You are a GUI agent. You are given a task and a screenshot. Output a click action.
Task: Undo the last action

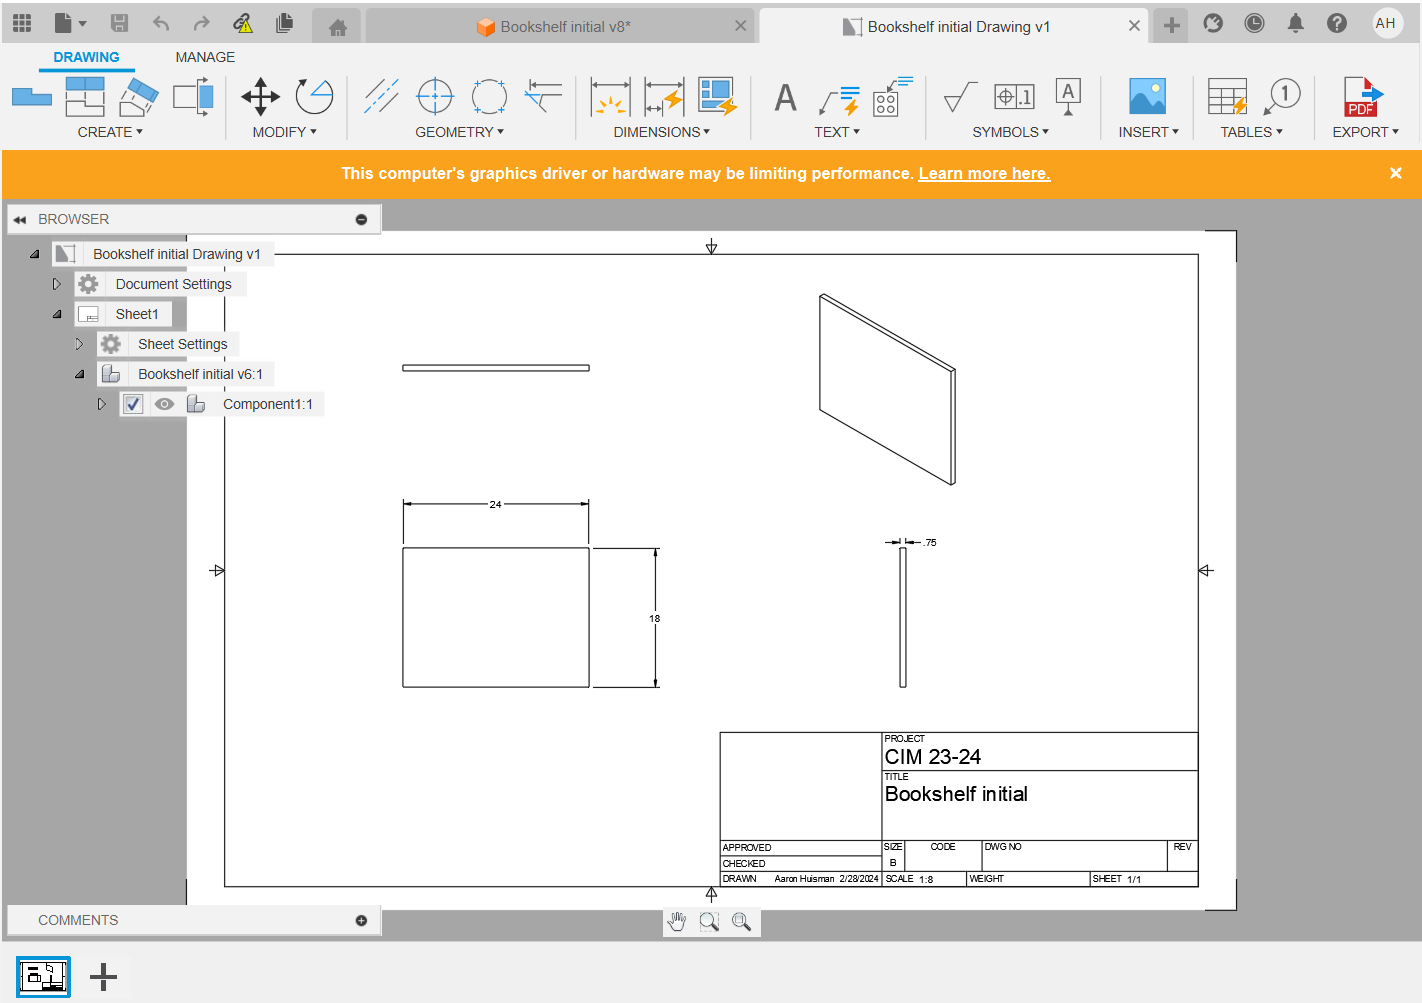point(161,23)
